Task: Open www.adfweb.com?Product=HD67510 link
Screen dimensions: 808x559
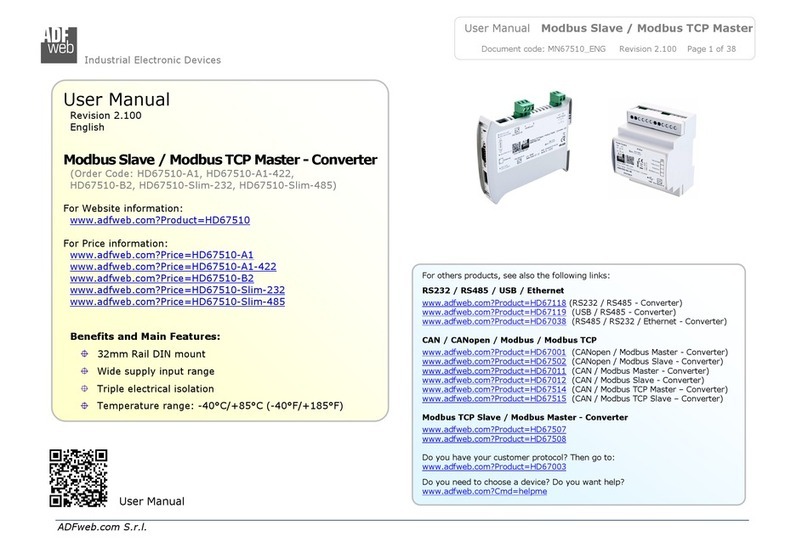Action: tap(160, 220)
